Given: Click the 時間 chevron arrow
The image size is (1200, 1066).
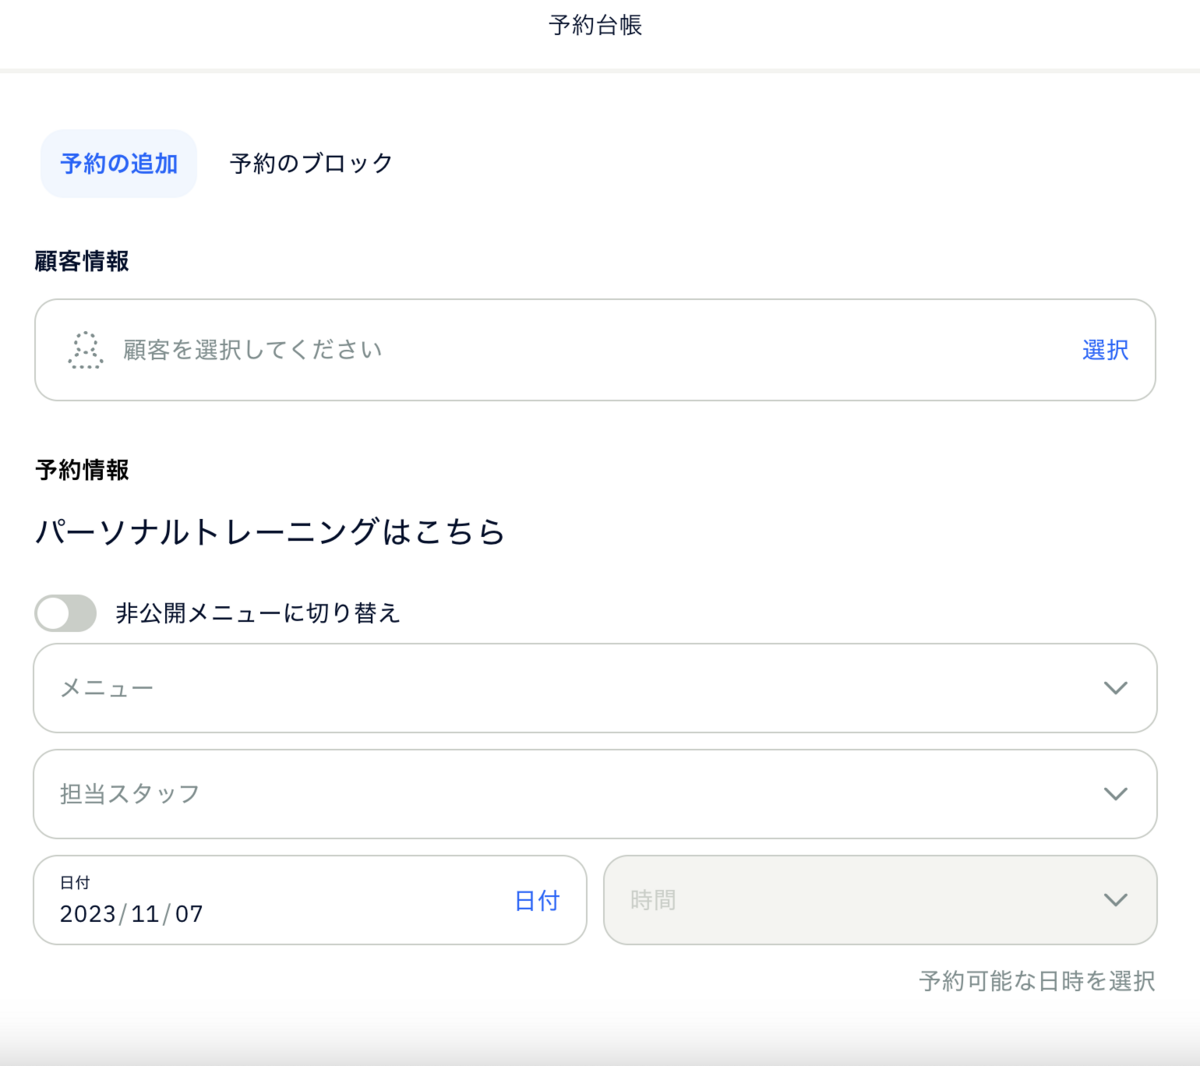Looking at the screenshot, I should pyautogui.click(x=1115, y=900).
